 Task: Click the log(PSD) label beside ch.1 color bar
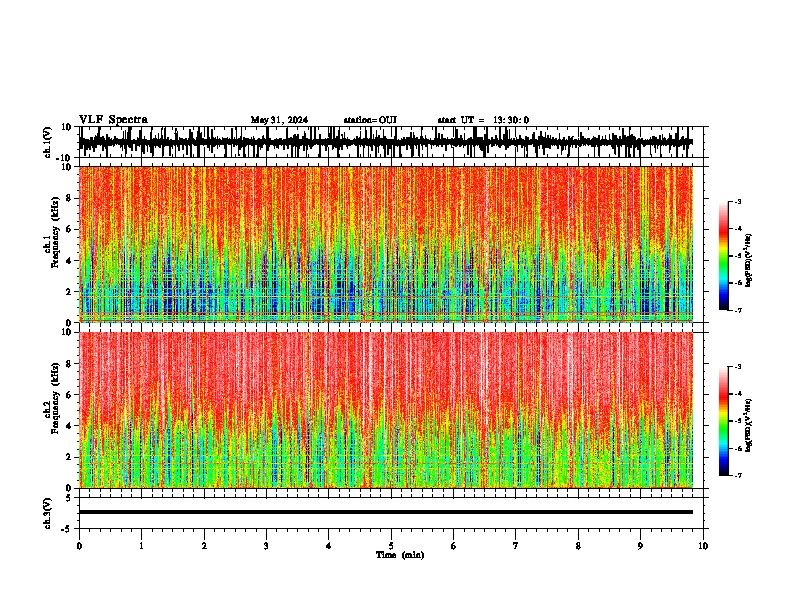749,260
